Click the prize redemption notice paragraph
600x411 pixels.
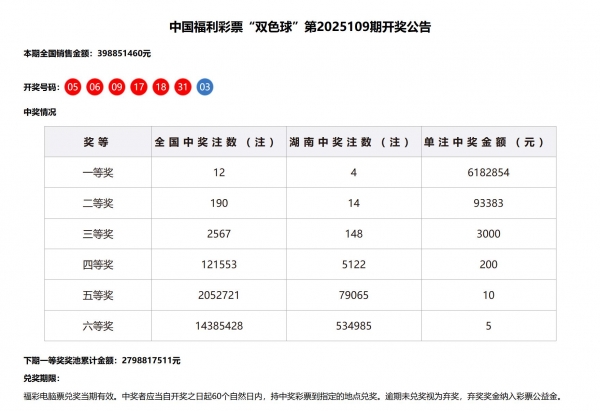pyautogui.click(x=292, y=396)
